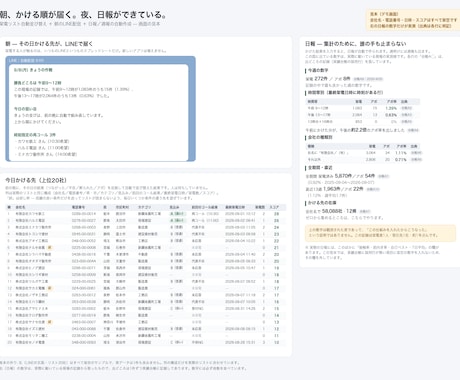Click the section title 今日かける先（上位20社）

(x=36, y=180)
